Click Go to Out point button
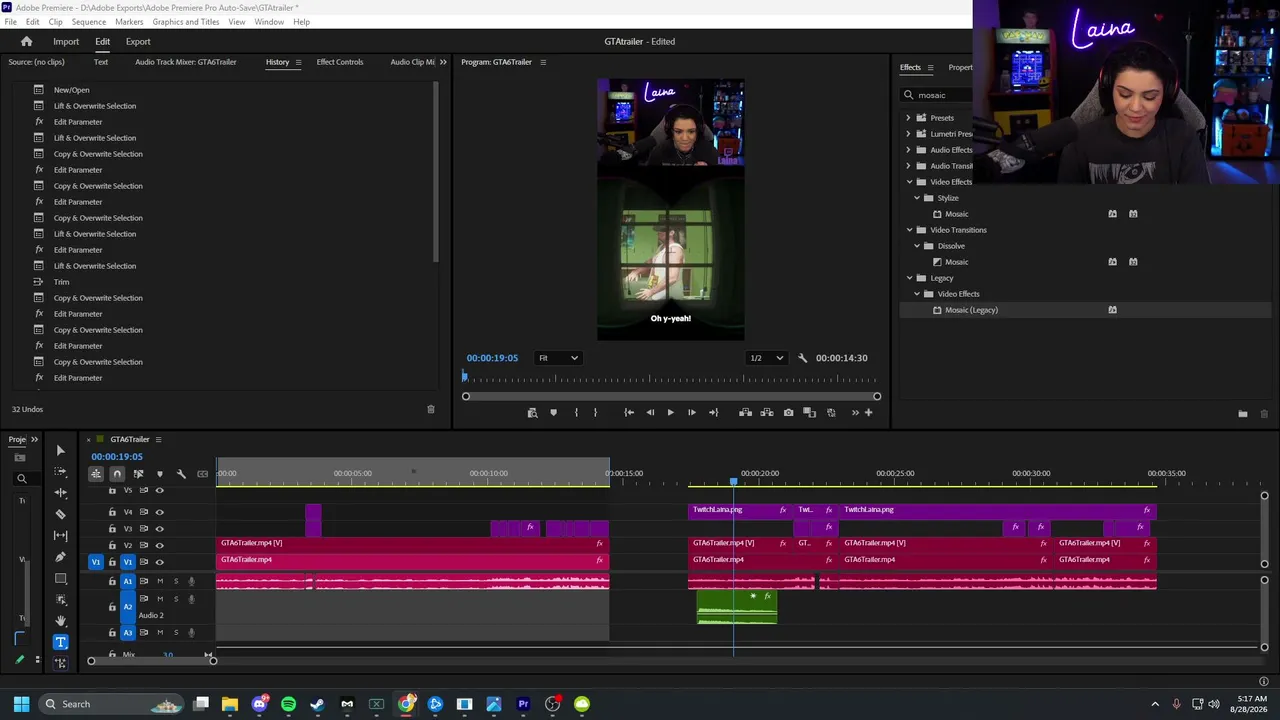 click(713, 413)
